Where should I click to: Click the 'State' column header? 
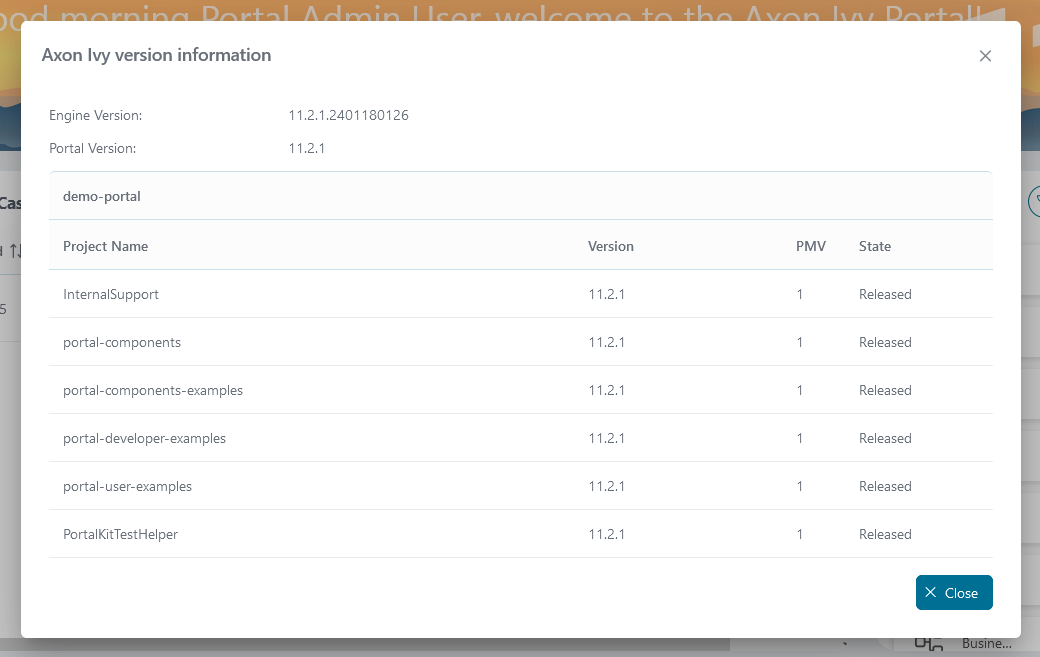(x=875, y=247)
